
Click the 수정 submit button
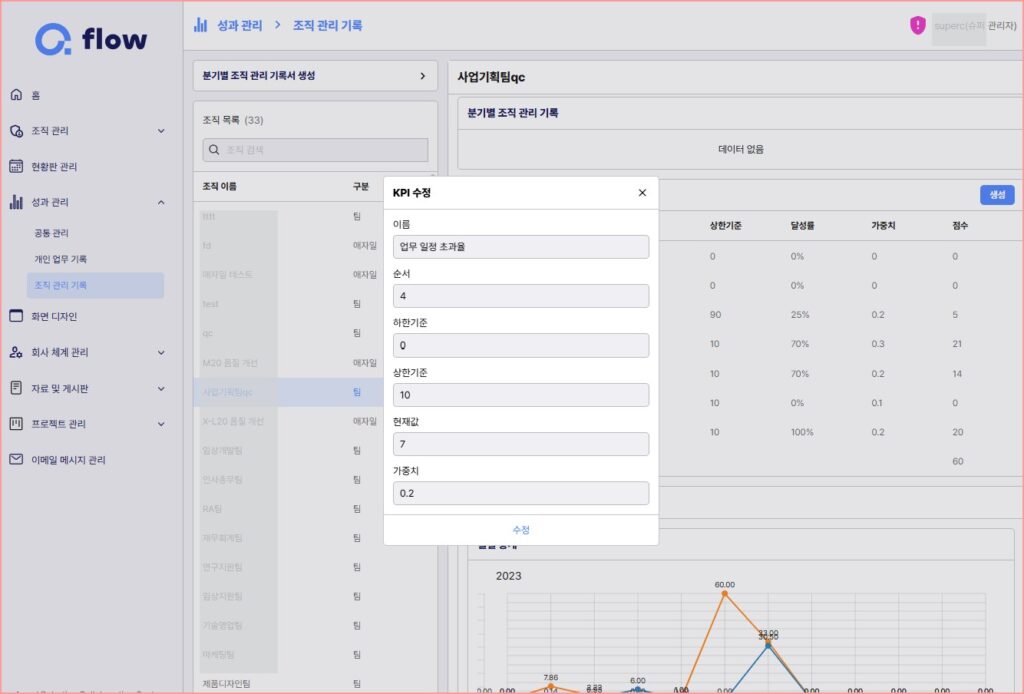(x=520, y=529)
